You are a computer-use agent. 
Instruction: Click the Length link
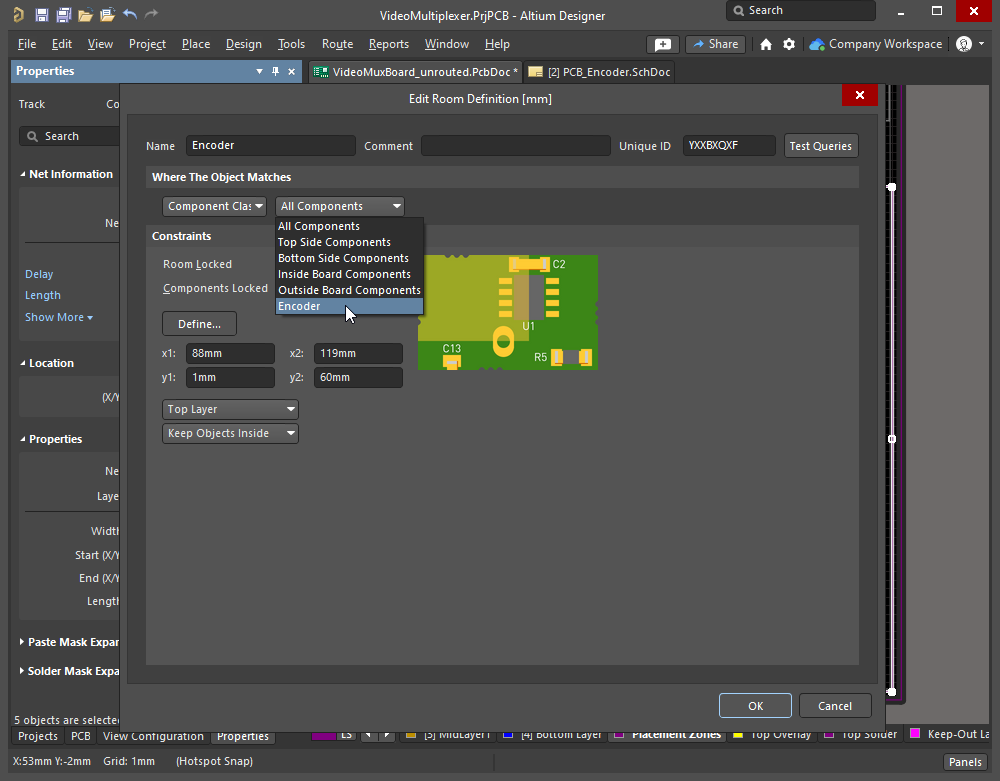point(43,295)
